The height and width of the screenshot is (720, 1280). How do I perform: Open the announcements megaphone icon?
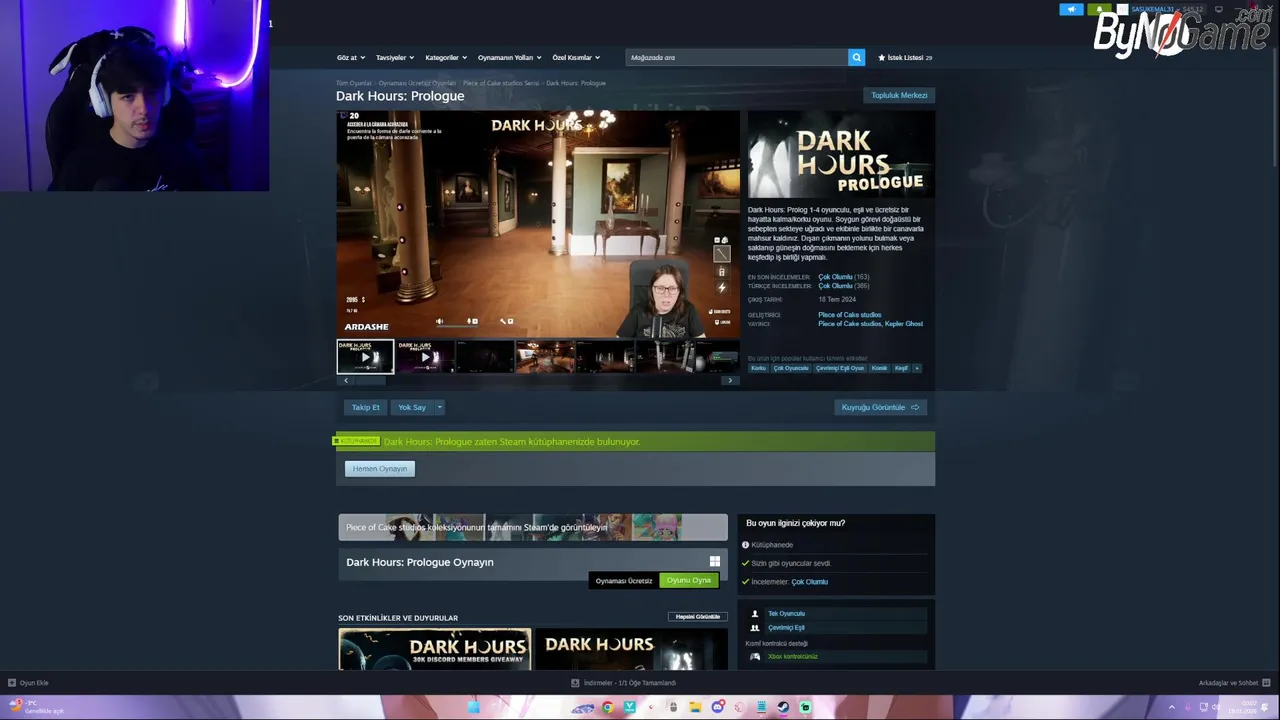[1071, 9]
